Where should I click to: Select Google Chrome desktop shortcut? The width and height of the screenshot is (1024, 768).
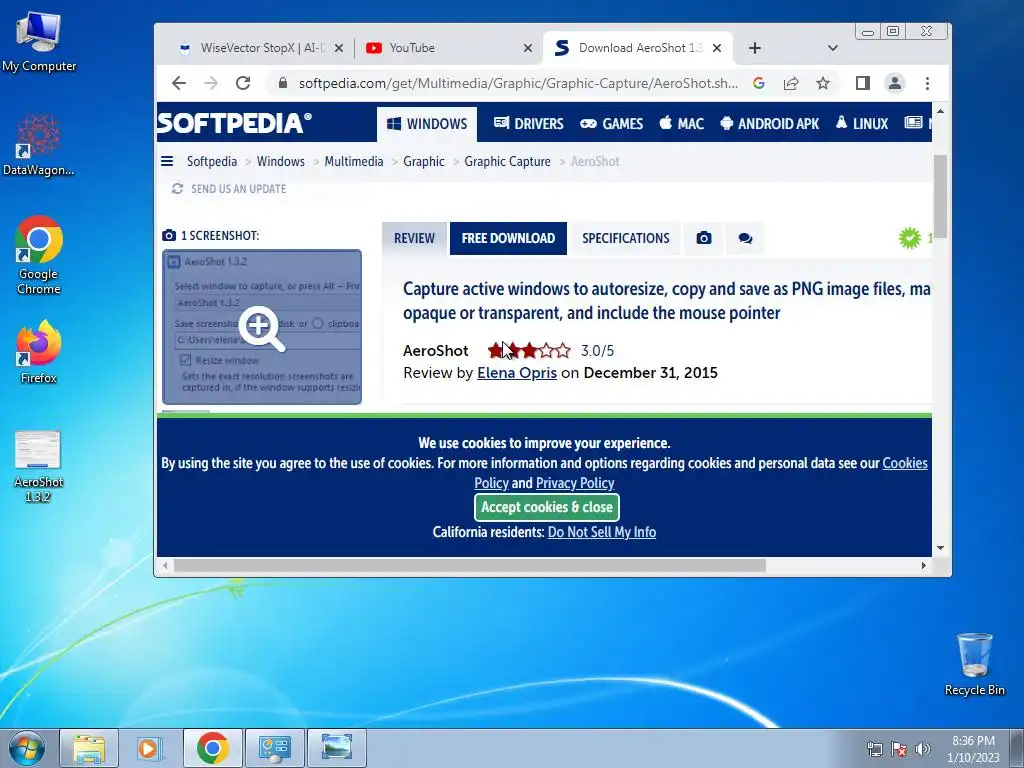[x=39, y=255]
